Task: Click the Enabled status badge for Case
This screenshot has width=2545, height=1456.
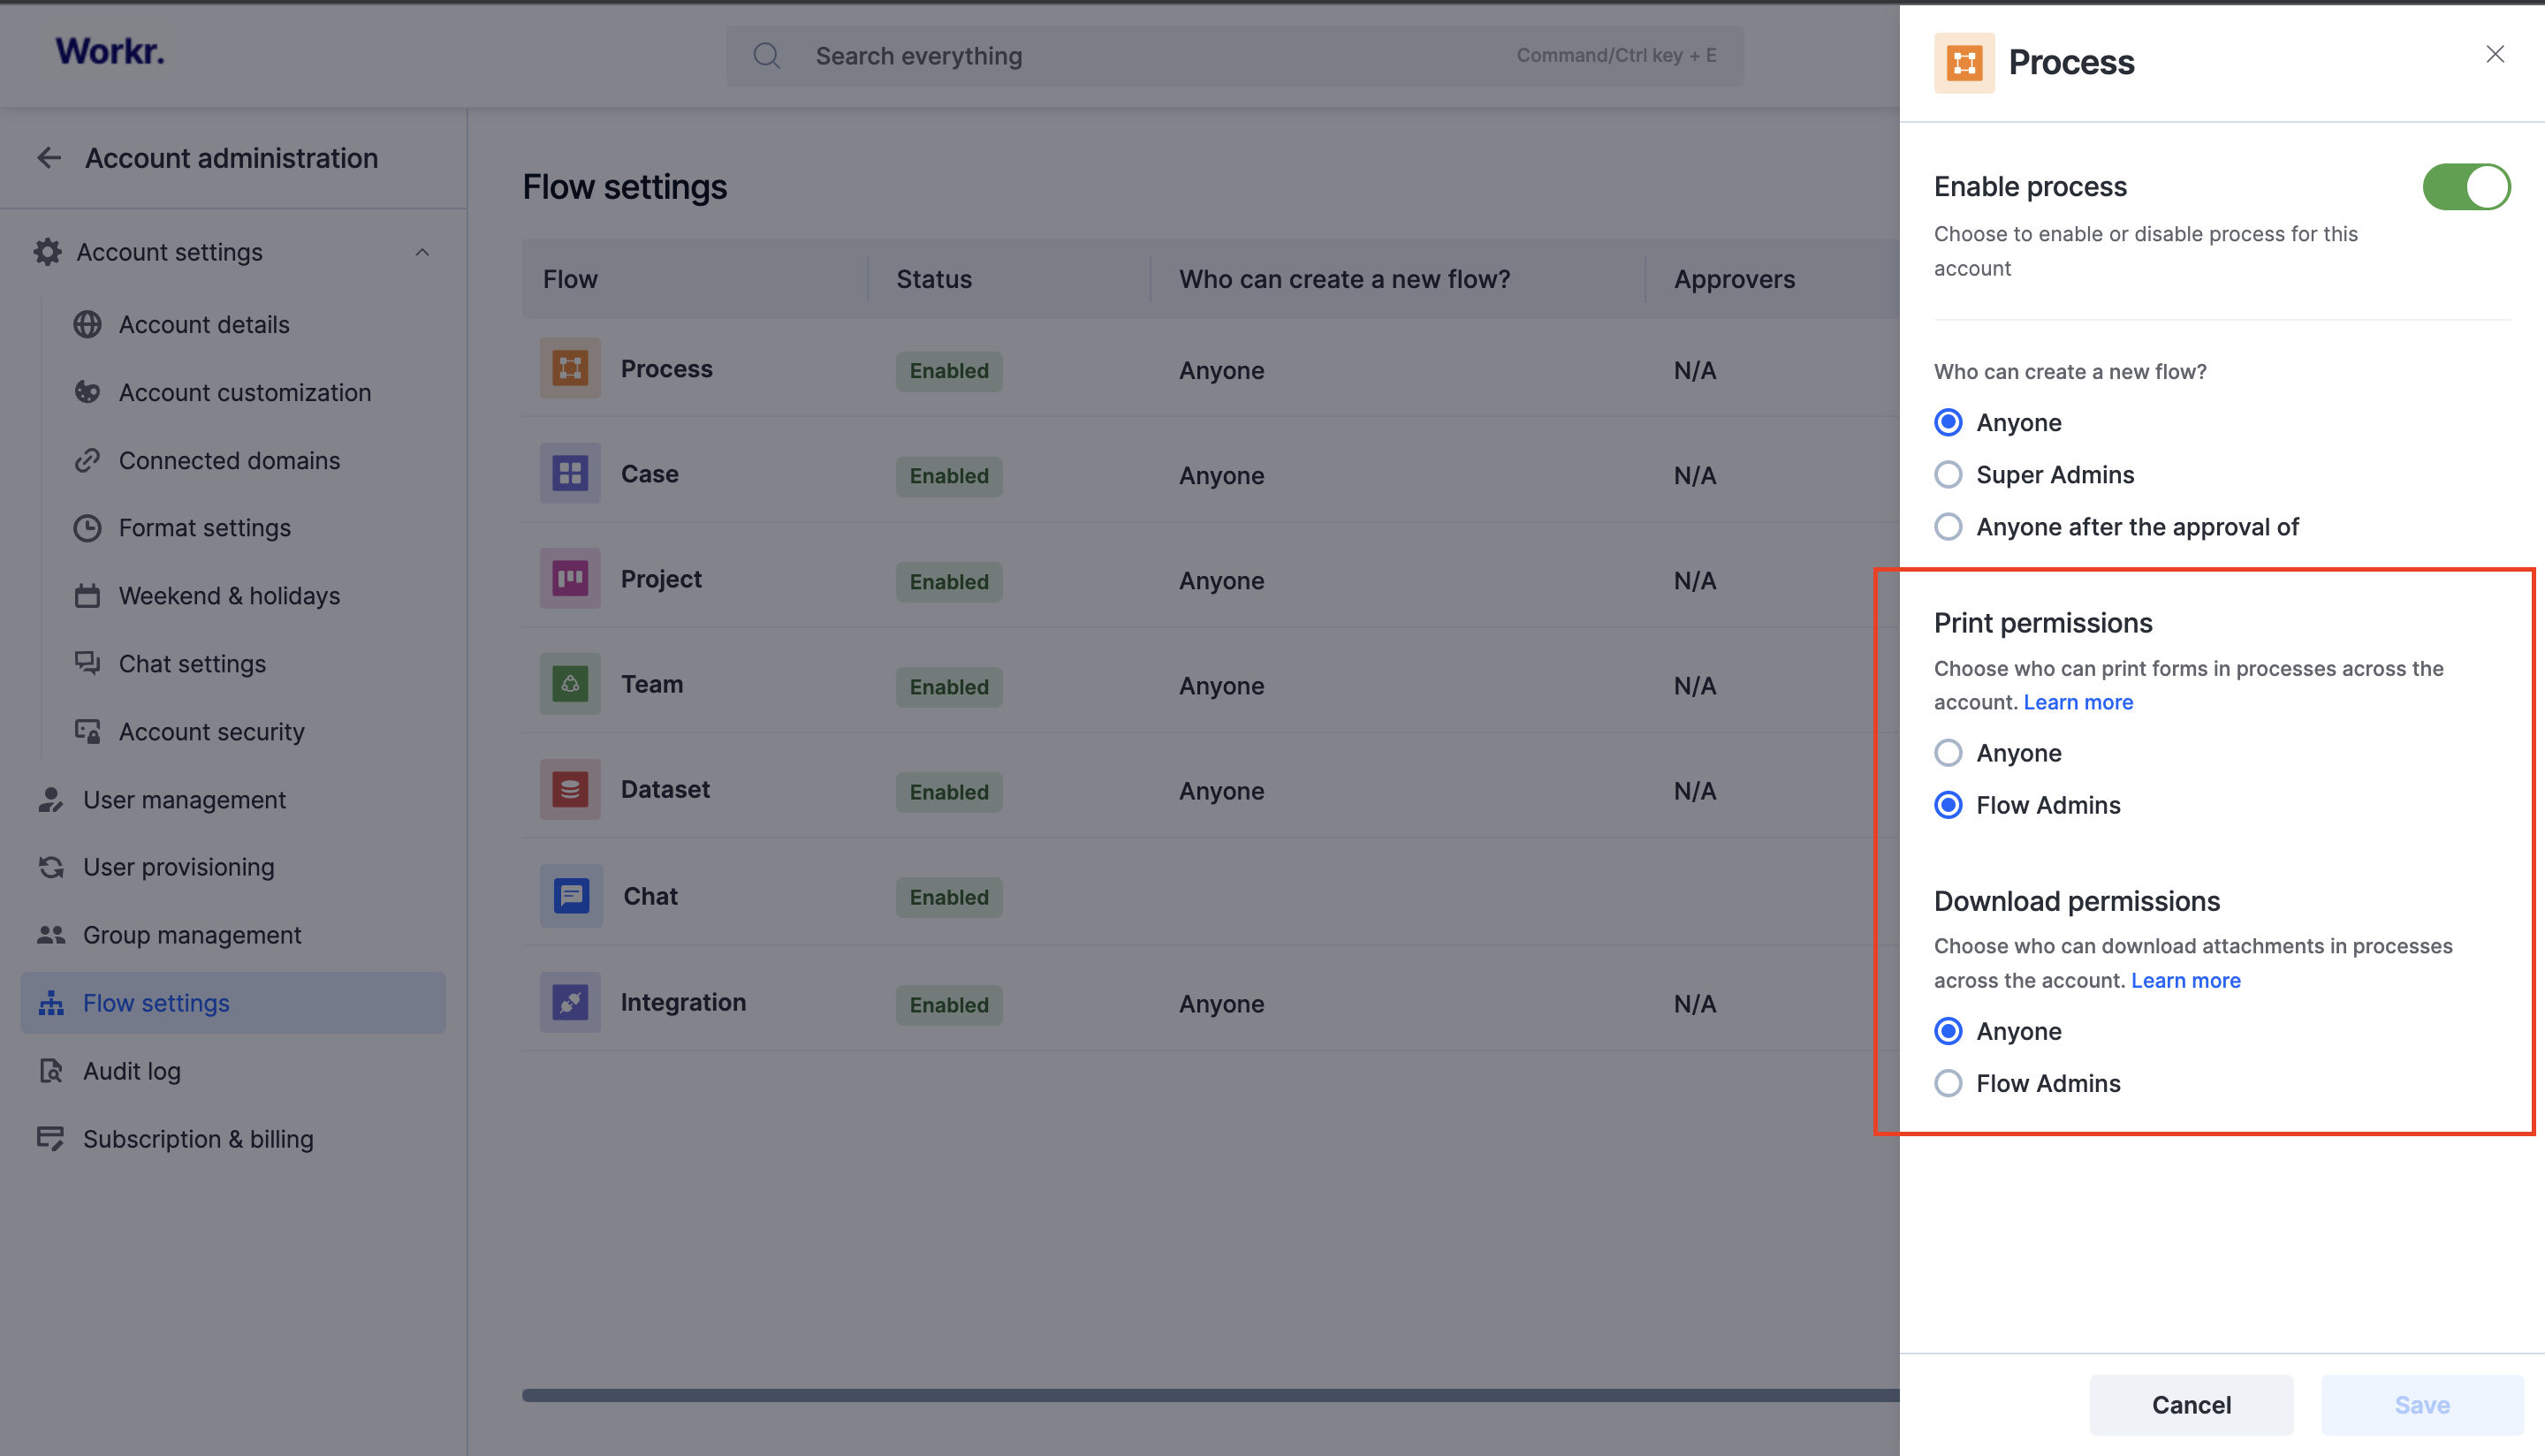Action: (x=949, y=476)
